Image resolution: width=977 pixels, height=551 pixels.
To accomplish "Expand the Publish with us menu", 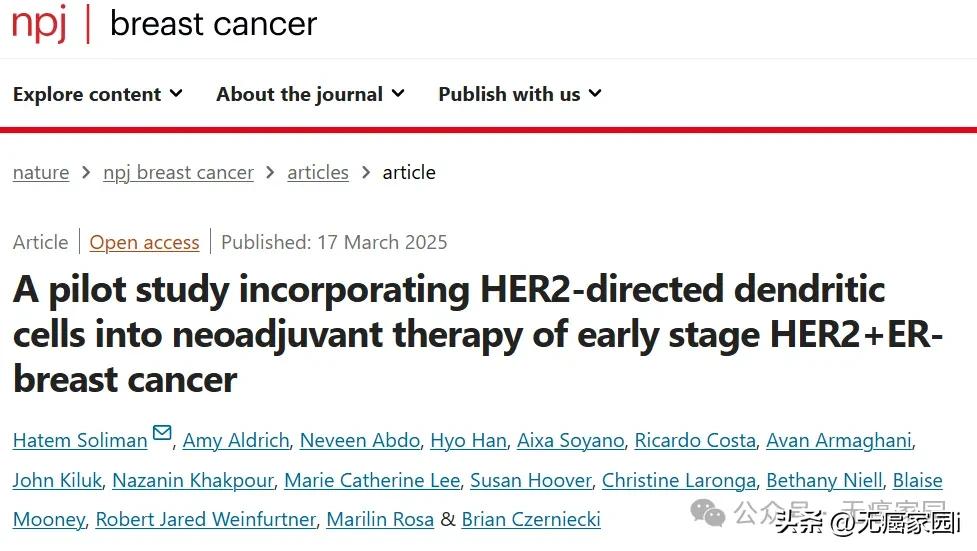I will coord(519,94).
